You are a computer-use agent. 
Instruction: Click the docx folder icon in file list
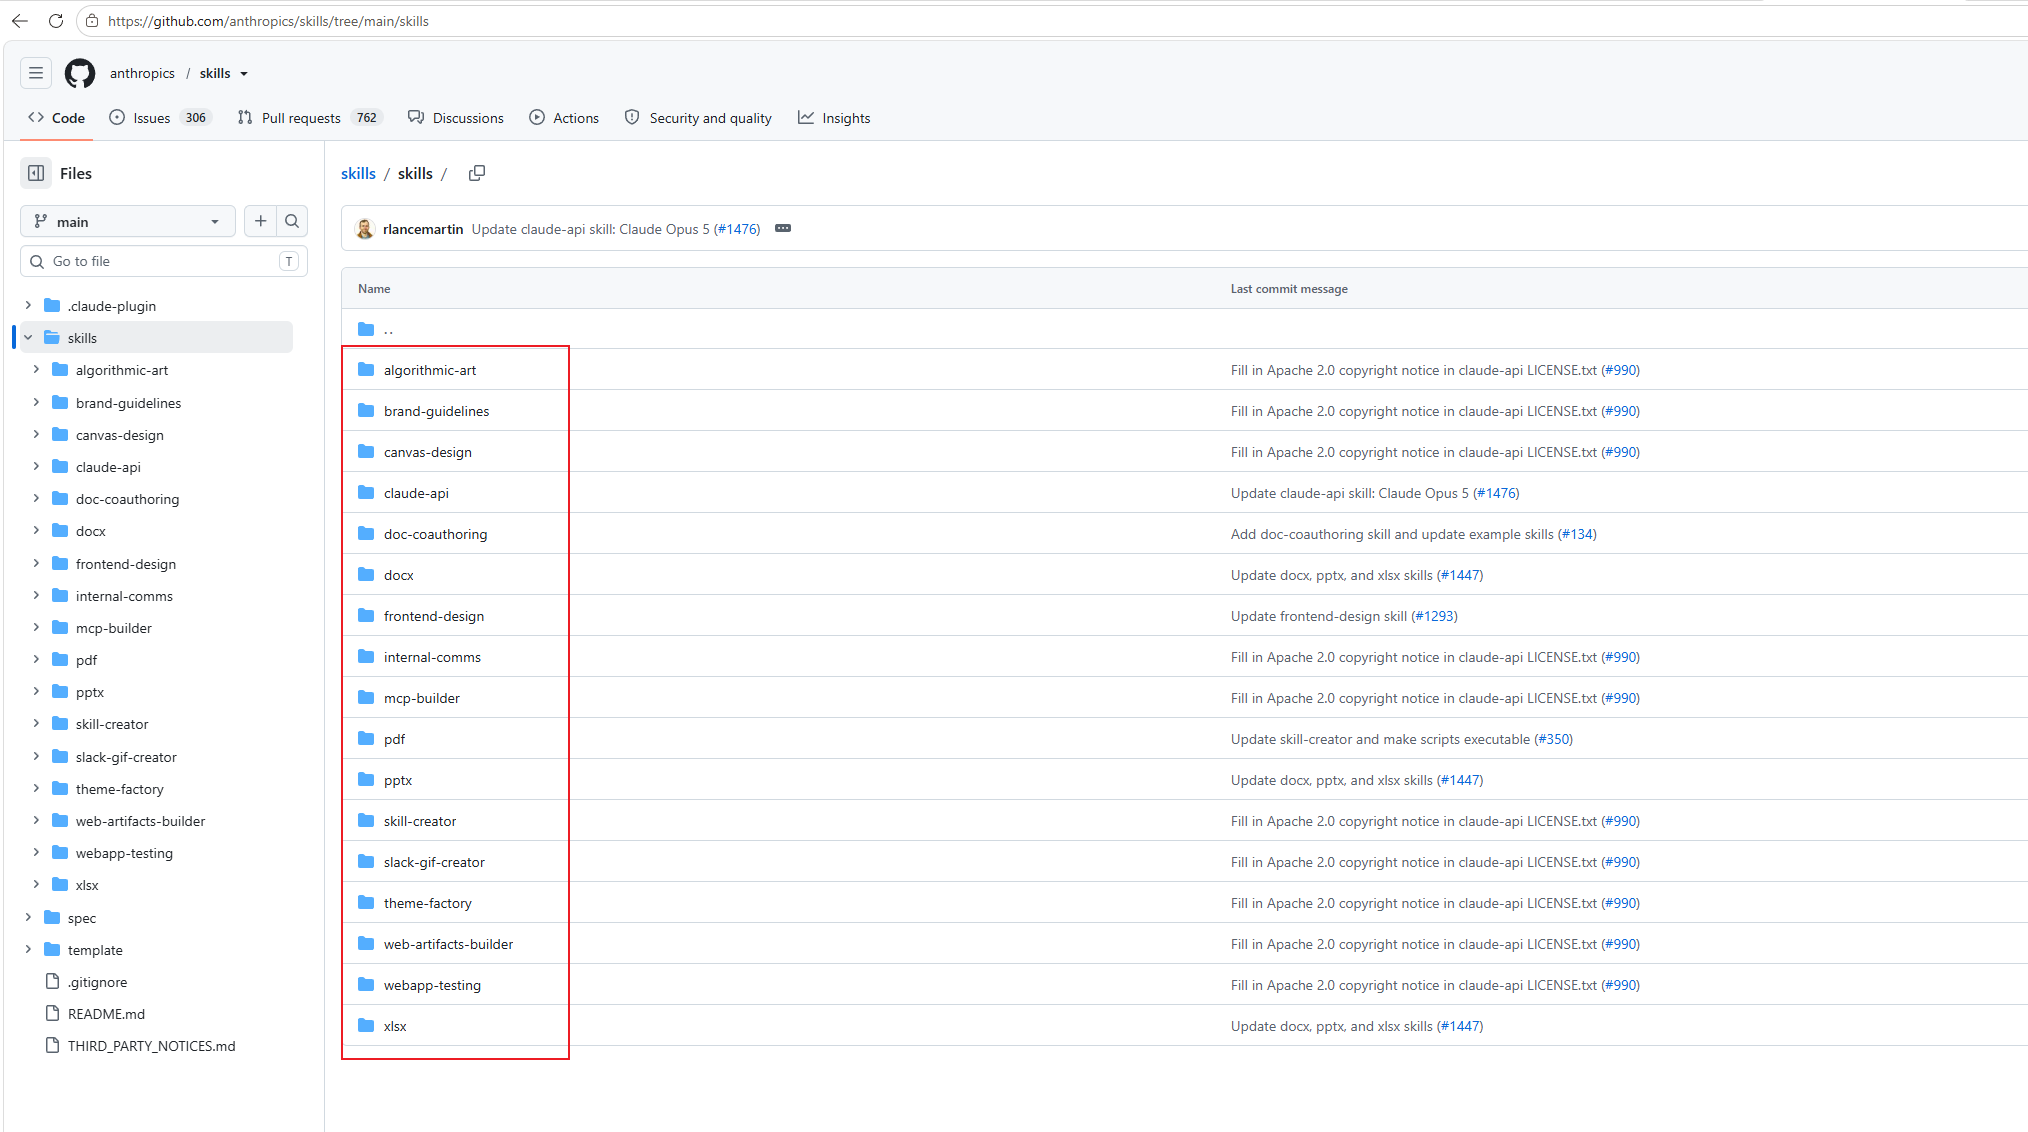[x=366, y=575]
